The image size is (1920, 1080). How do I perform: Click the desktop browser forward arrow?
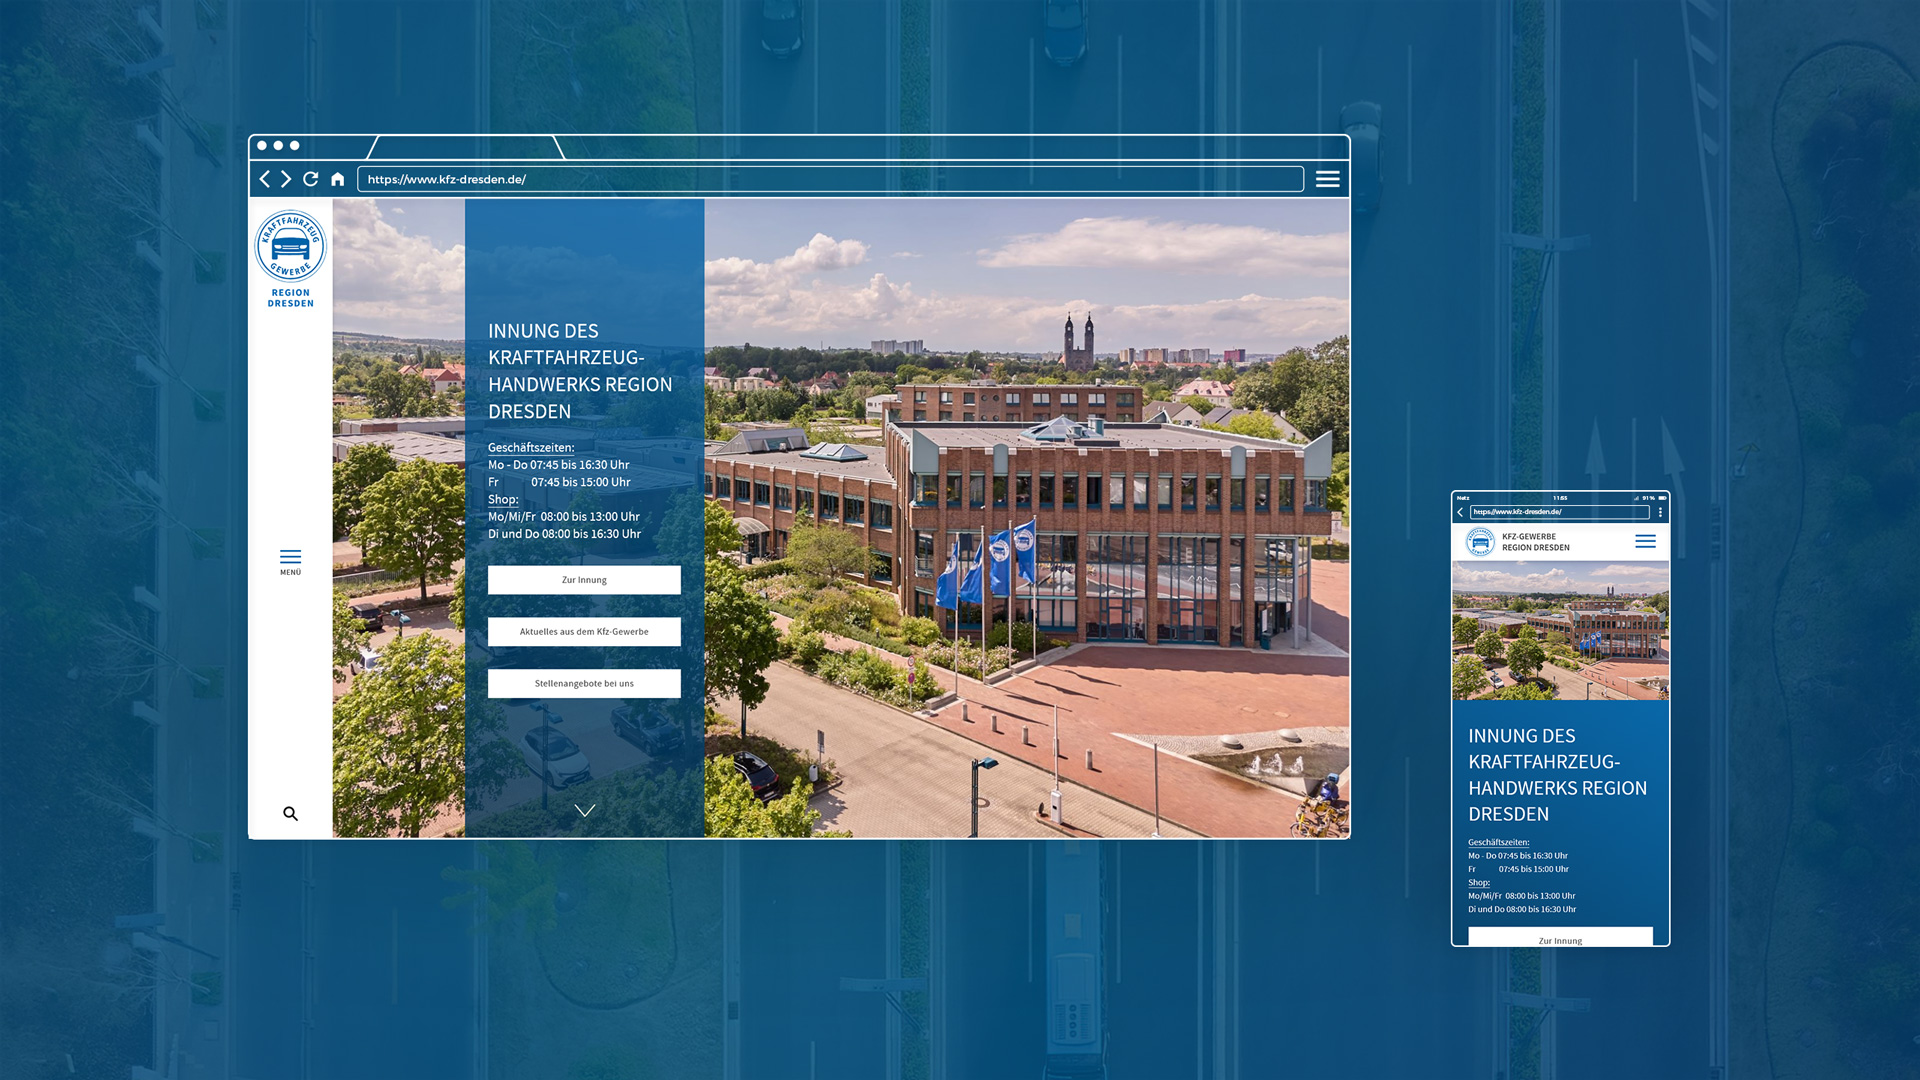coord(286,179)
